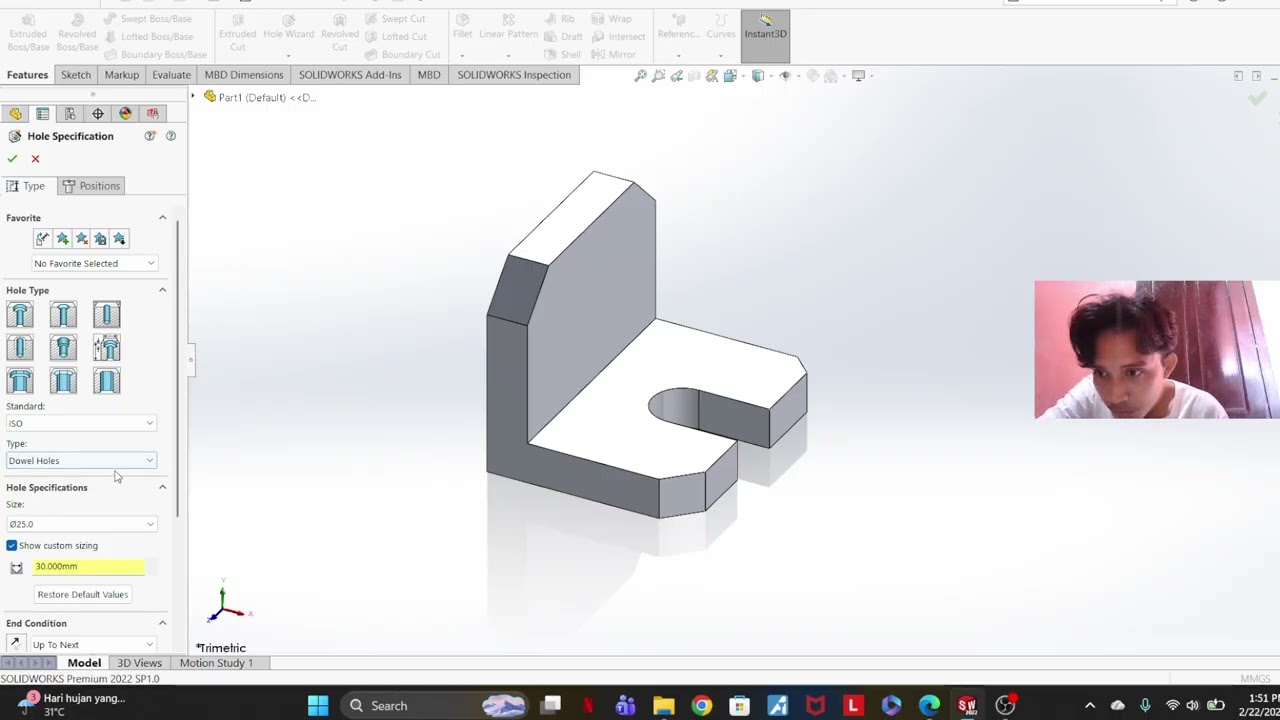Open the PropertyManager tab icon
Image resolution: width=1280 pixels, height=720 pixels.
point(42,114)
